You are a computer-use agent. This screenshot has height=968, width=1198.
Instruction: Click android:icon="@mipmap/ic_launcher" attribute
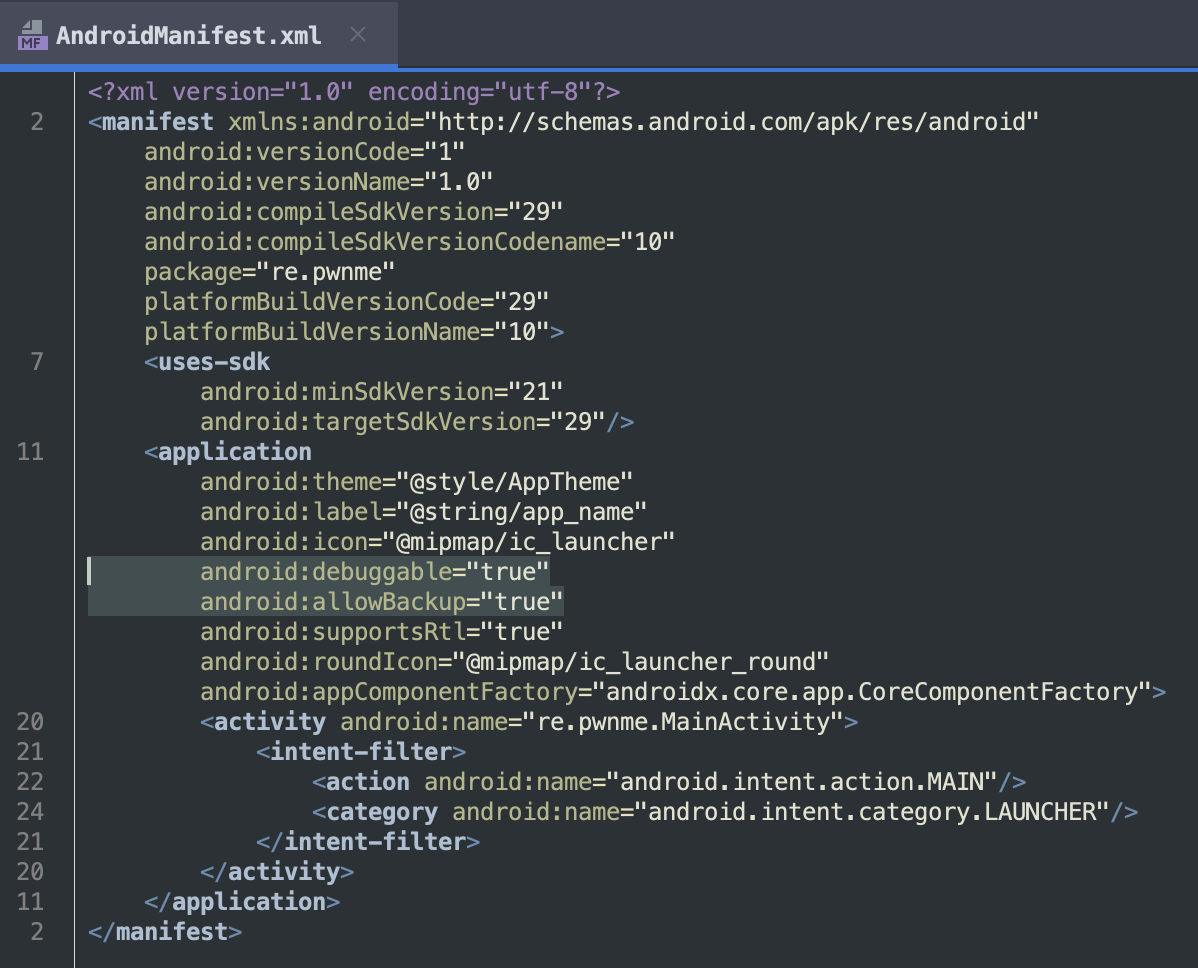point(437,542)
